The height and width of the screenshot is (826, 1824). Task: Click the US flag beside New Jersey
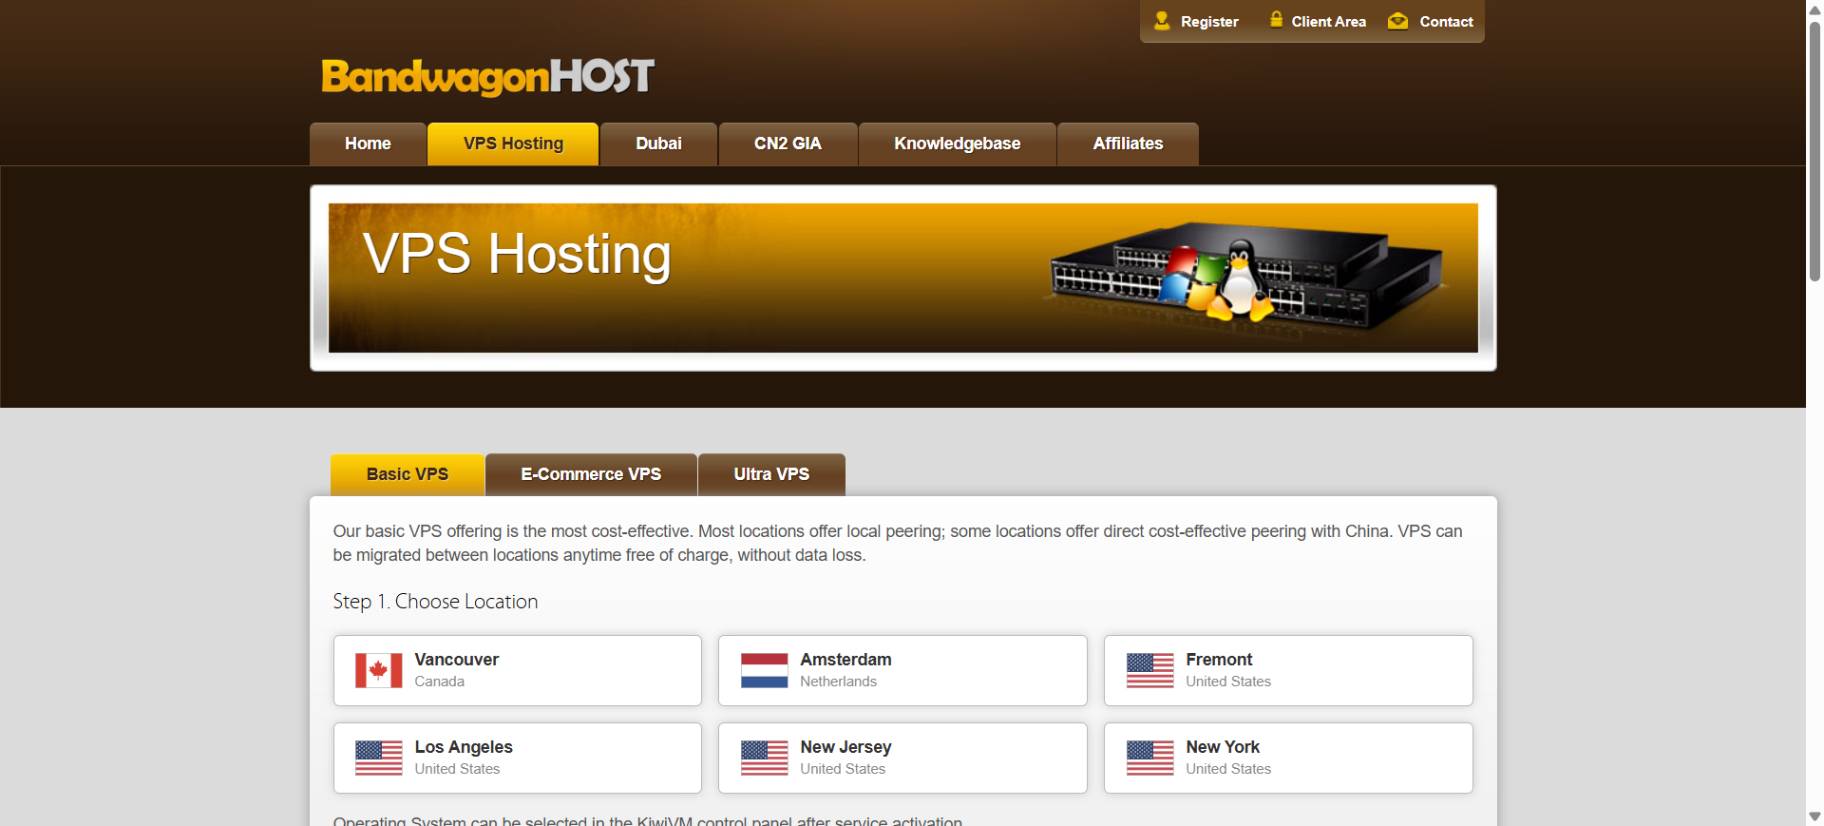764,758
